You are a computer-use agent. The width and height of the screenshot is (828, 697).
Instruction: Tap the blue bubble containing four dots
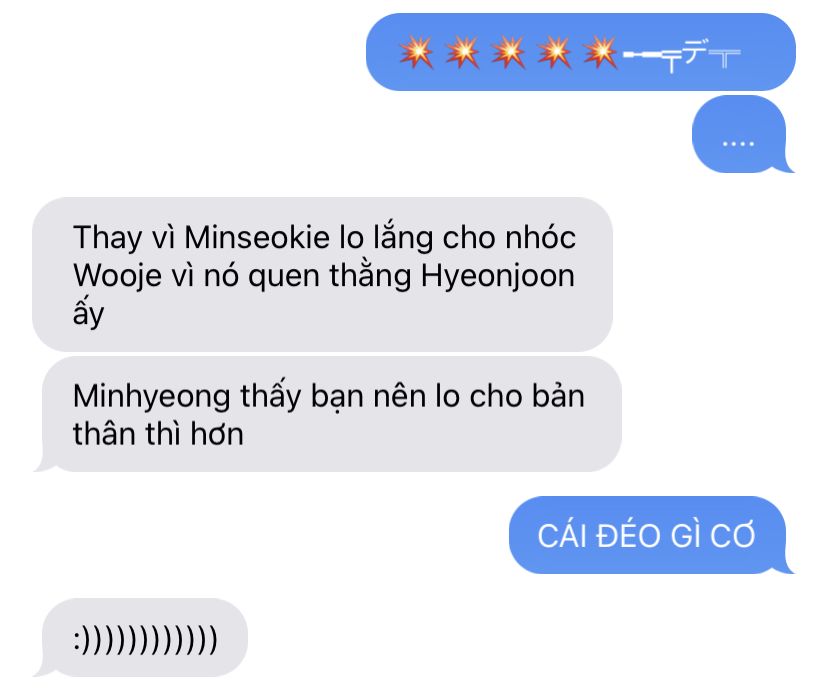click(x=741, y=134)
